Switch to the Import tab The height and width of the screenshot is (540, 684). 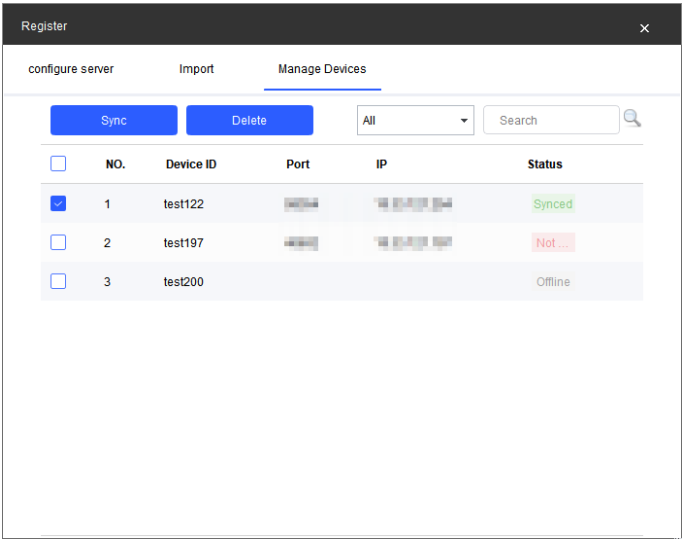tap(196, 69)
